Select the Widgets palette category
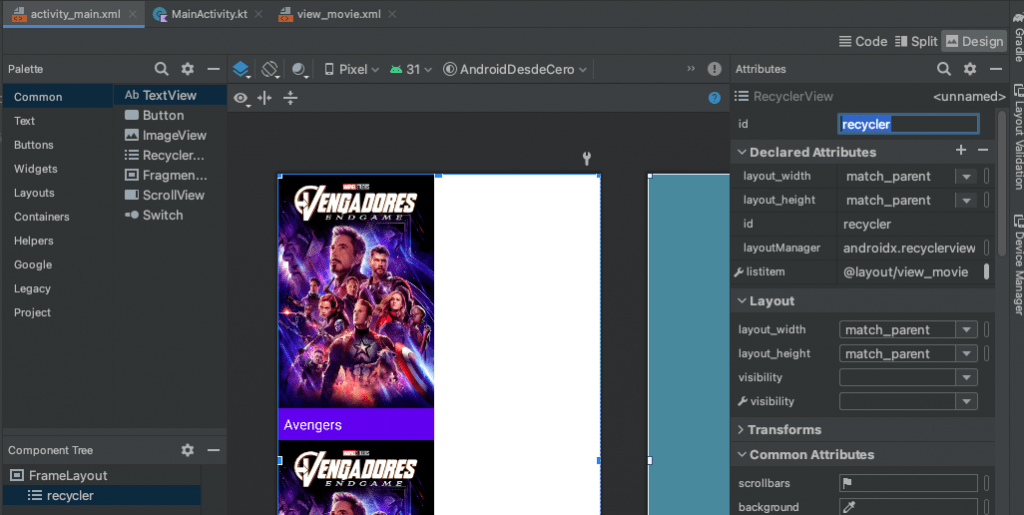Viewport: 1024px width, 515px height. [x=58, y=169]
